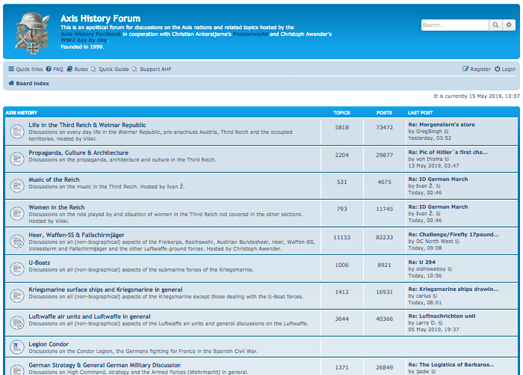Open last post Re: Kriegsmarine ships drawin...
The width and height of the screenshot is (523, 375).
coord(454,289)
